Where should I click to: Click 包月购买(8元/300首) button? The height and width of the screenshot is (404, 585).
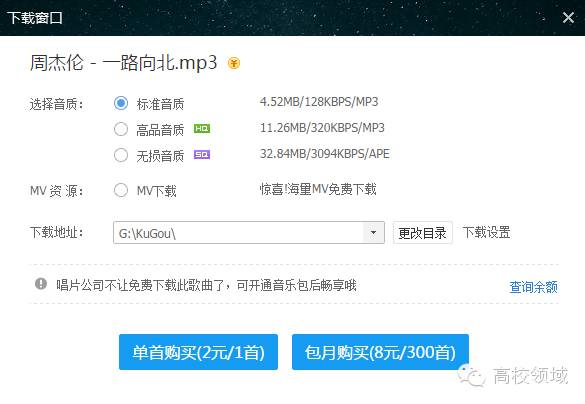380,352
